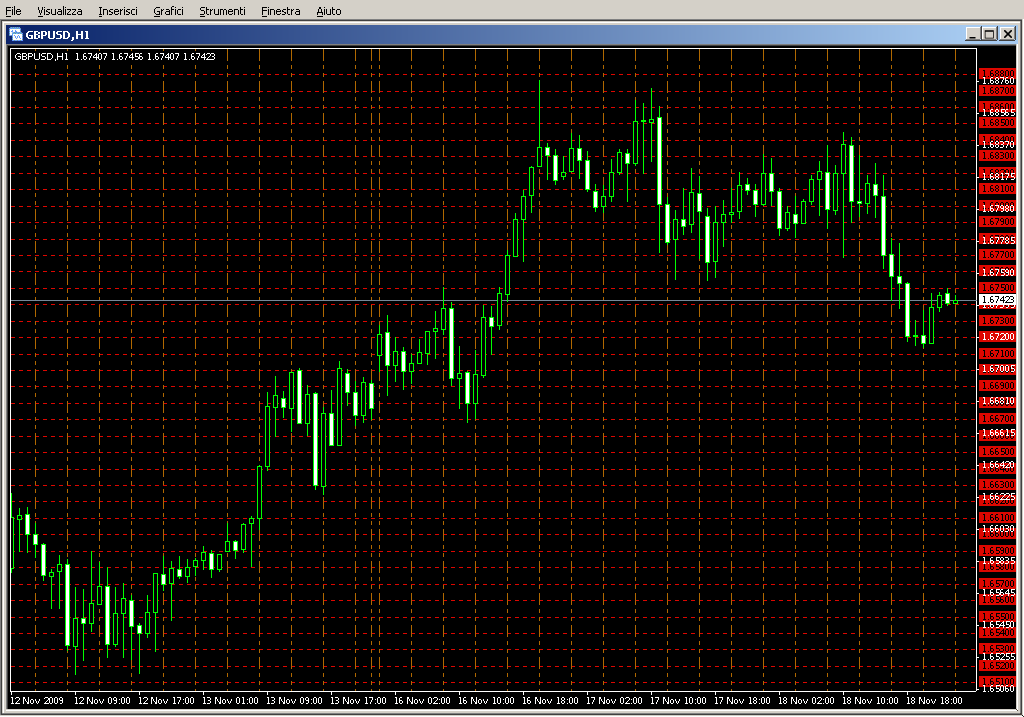This screenshot has height=717, width=1024.
Task: Click the '17 Nov 18:00' time label
Action: (742, 700)
